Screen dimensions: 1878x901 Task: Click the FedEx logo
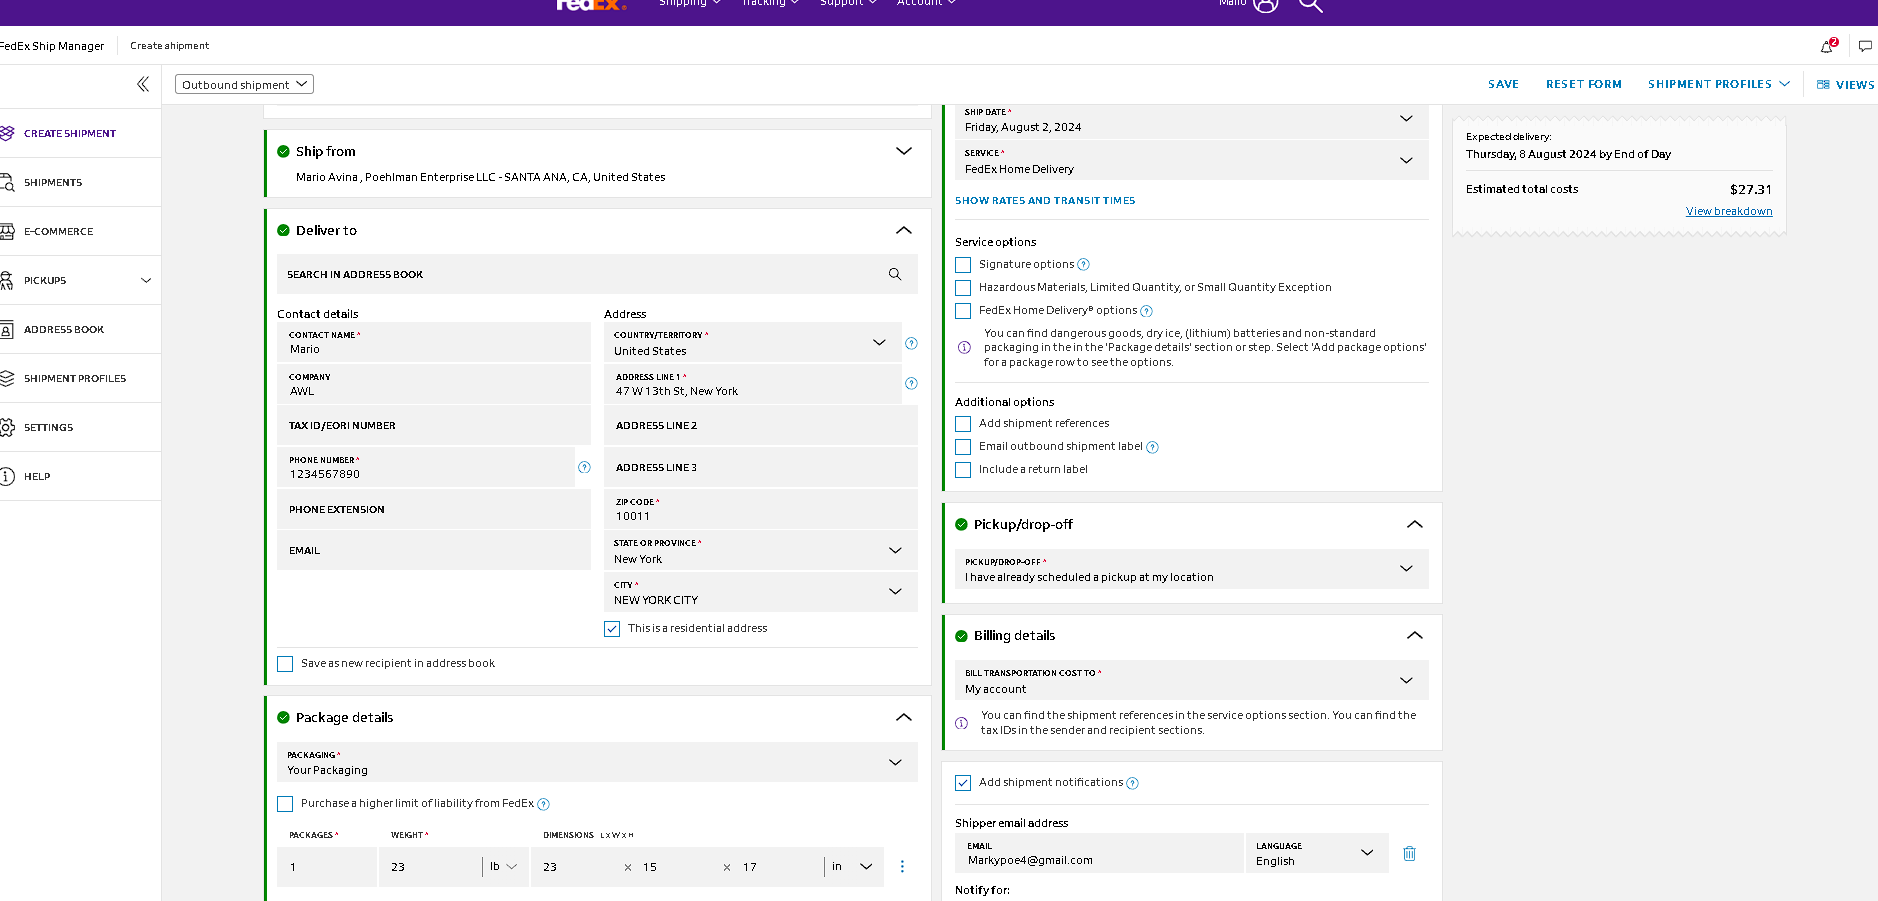coord(591,4)
